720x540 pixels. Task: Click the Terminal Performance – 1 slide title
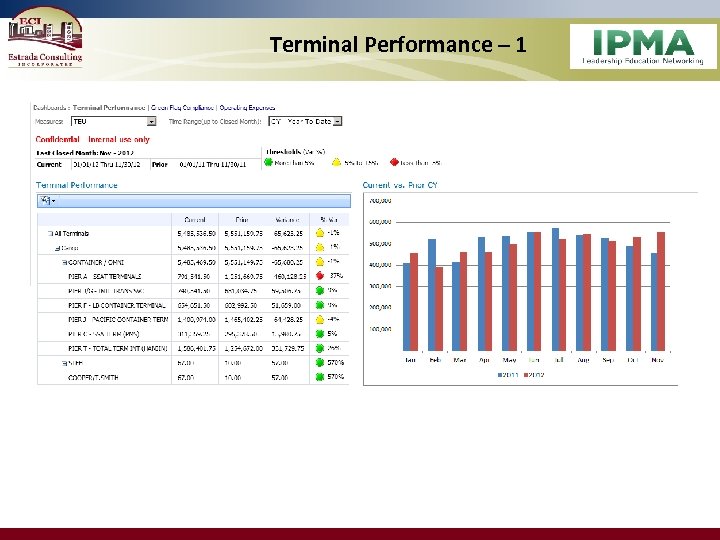pos(398,45)
